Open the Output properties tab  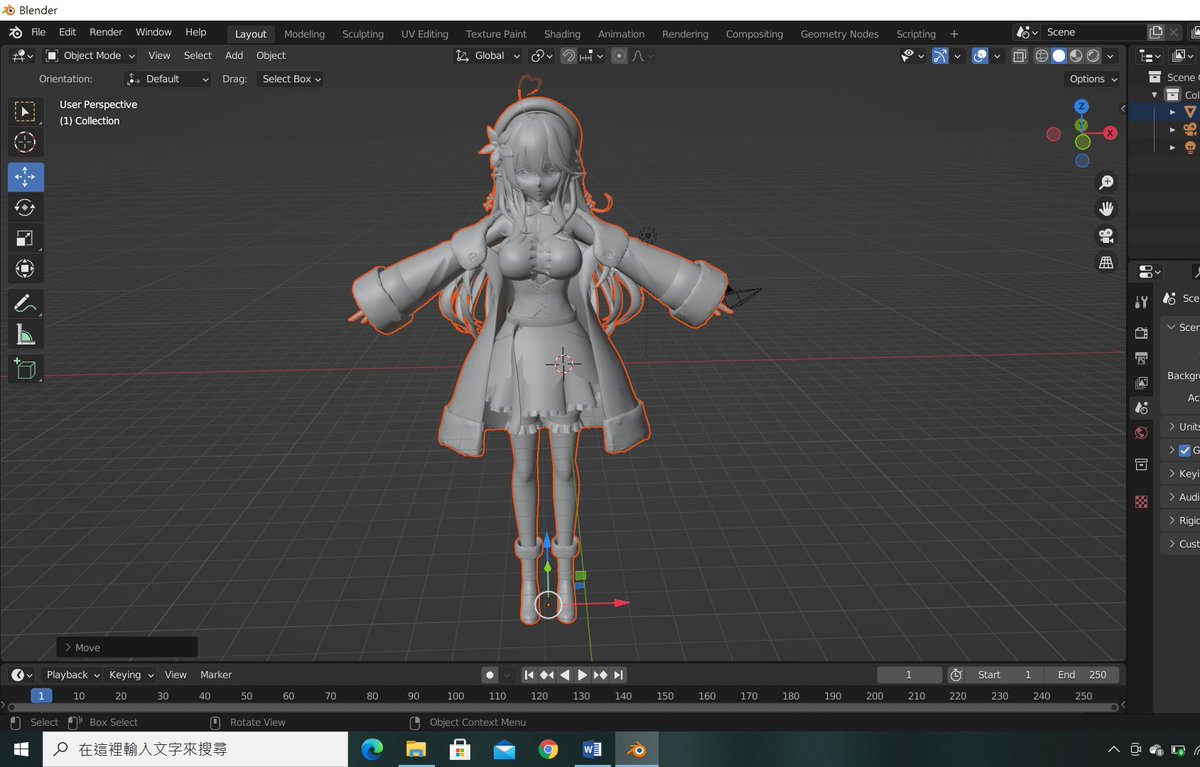[1141, 358]
